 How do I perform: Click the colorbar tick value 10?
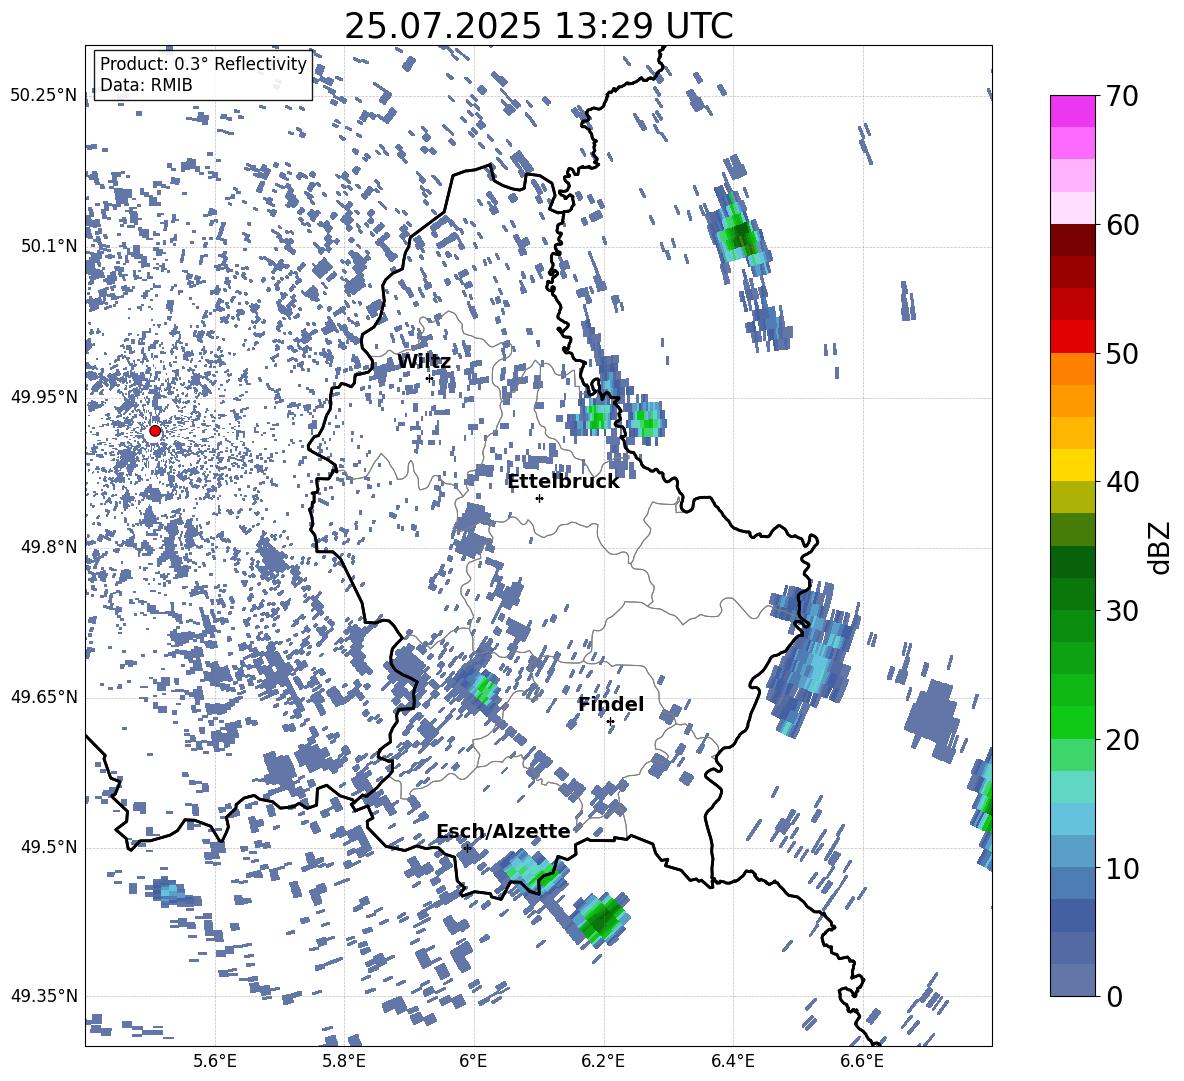[x=1123, y=868]
